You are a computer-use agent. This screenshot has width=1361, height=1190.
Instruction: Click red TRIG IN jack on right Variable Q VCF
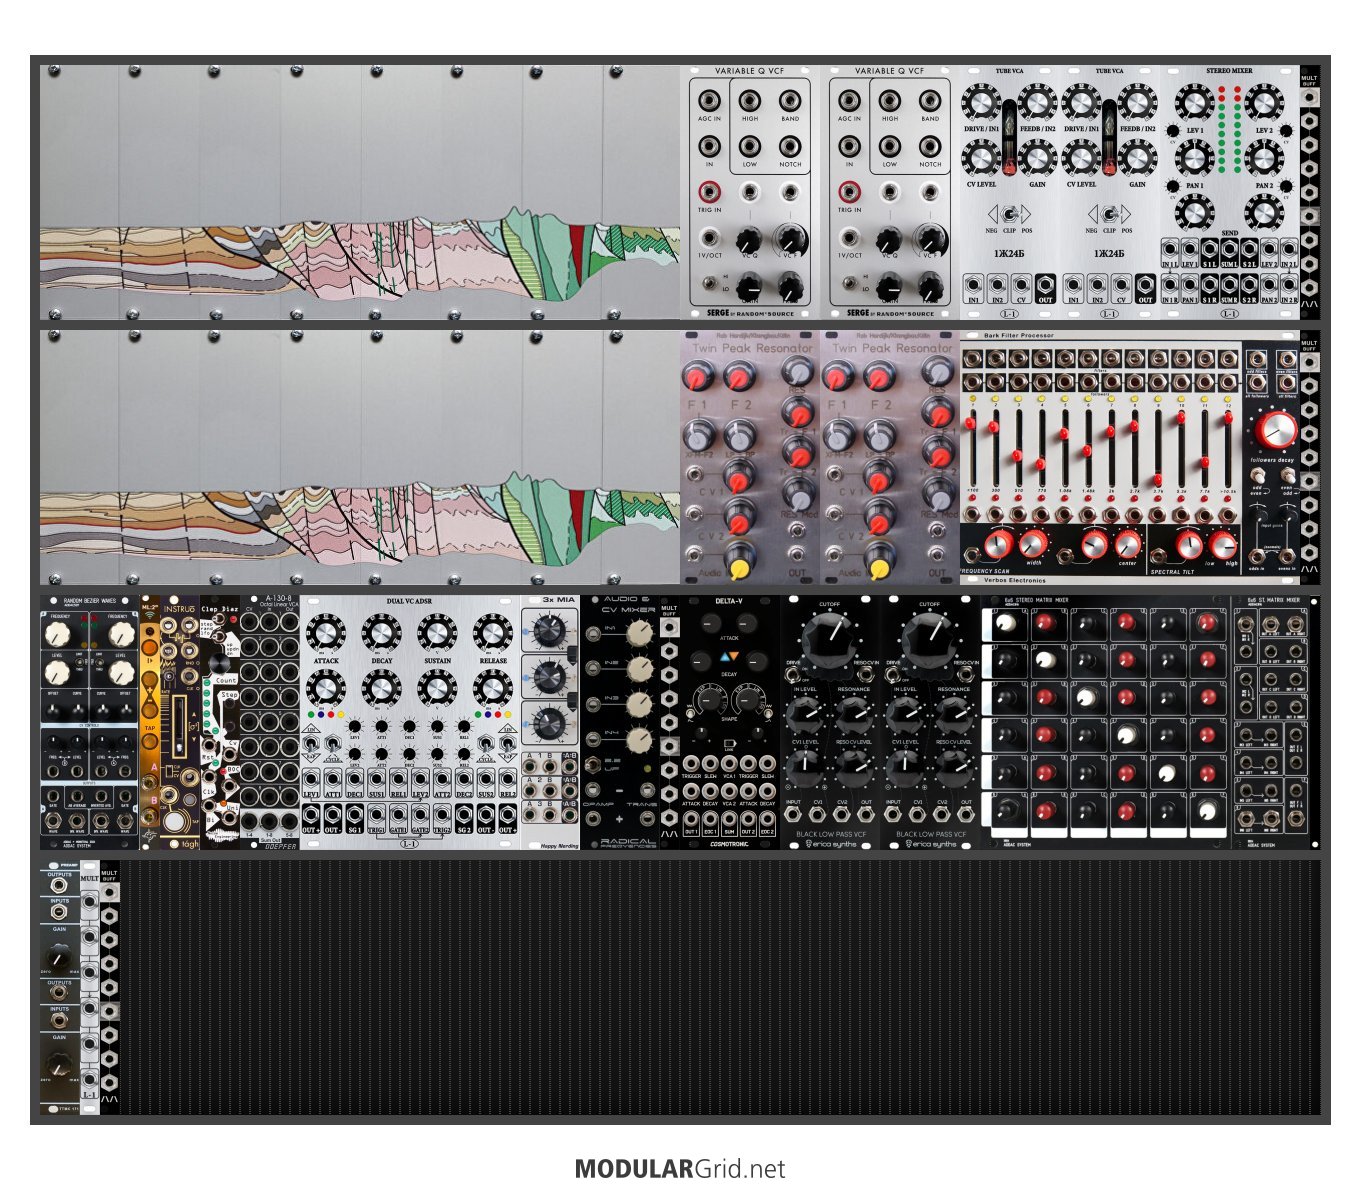849,191
